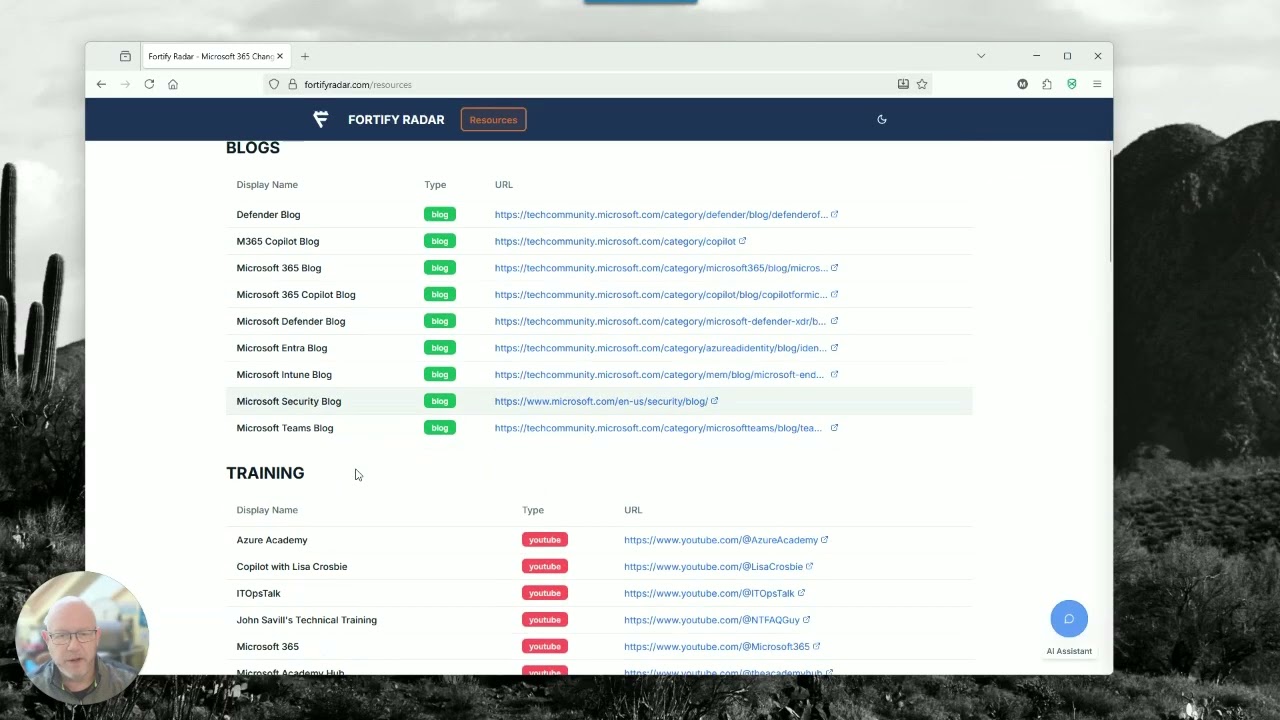Open the AI Assistant chat bubble
The width and height of the screenshot is (1280, 720).
coord(1069,619)
